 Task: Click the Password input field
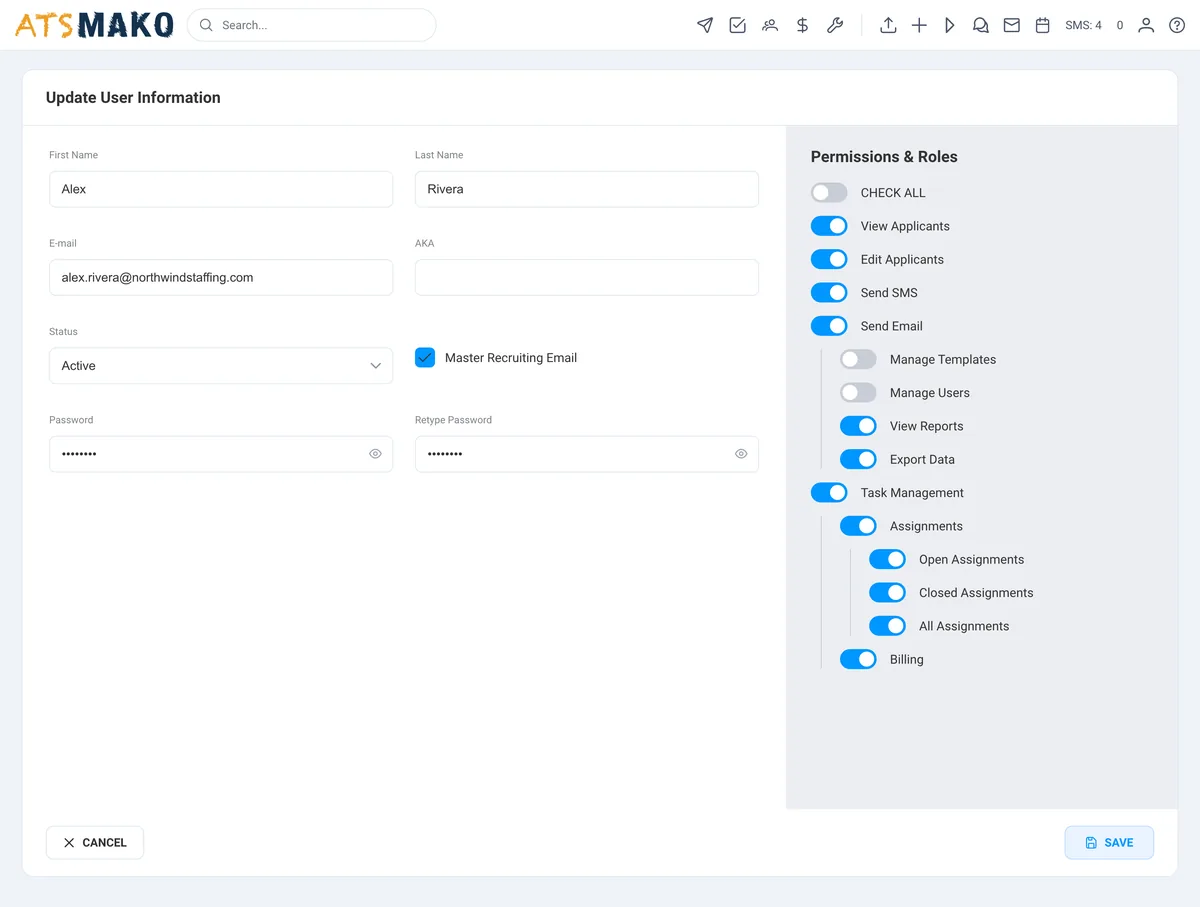coord(221,454)
